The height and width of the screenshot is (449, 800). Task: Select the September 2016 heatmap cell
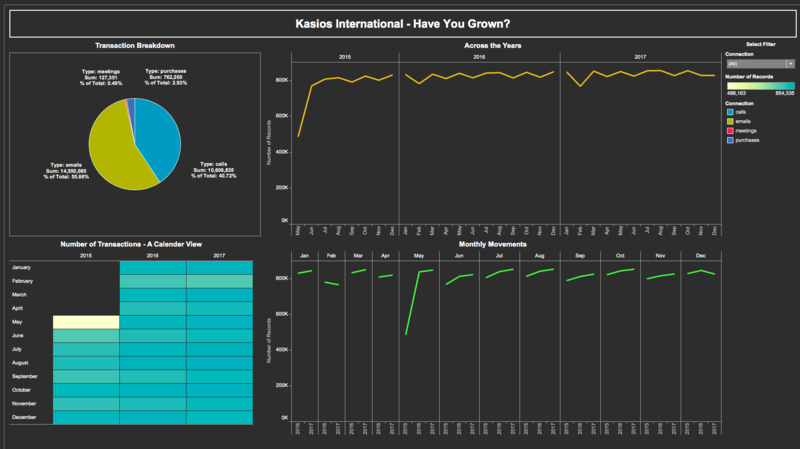(x=153, y=377)
